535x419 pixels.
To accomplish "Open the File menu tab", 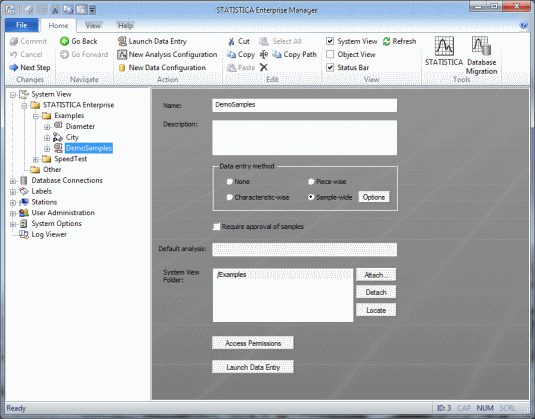I will coord(21,25).
